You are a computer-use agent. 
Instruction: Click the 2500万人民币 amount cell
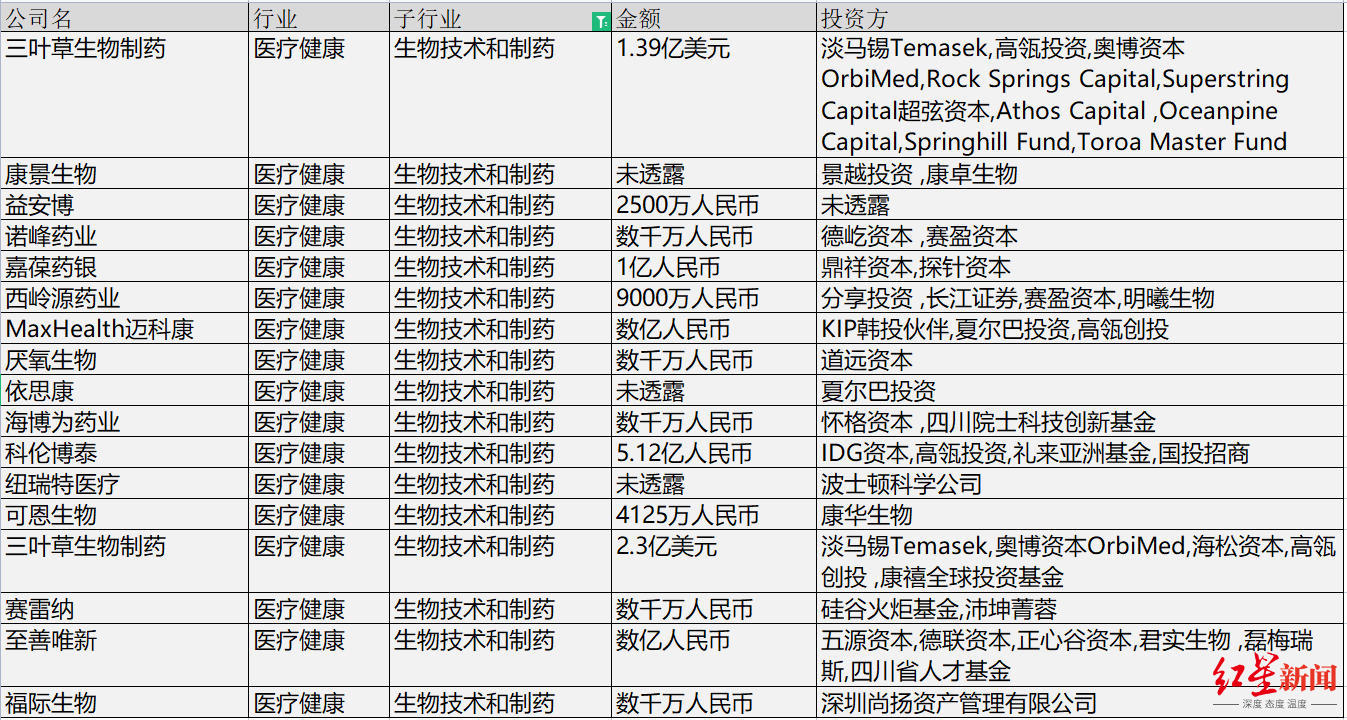[x=713, y=205]
